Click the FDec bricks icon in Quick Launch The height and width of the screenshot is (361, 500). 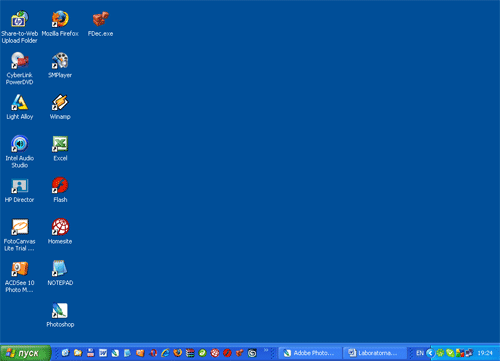point(240,353)
